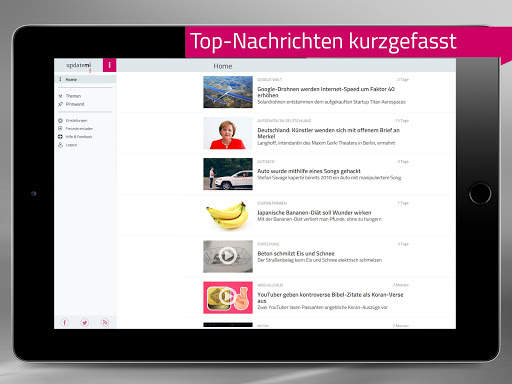512x384 pixels.
Task: Click the Freunde einladen icon
Action: click(60, 128)
